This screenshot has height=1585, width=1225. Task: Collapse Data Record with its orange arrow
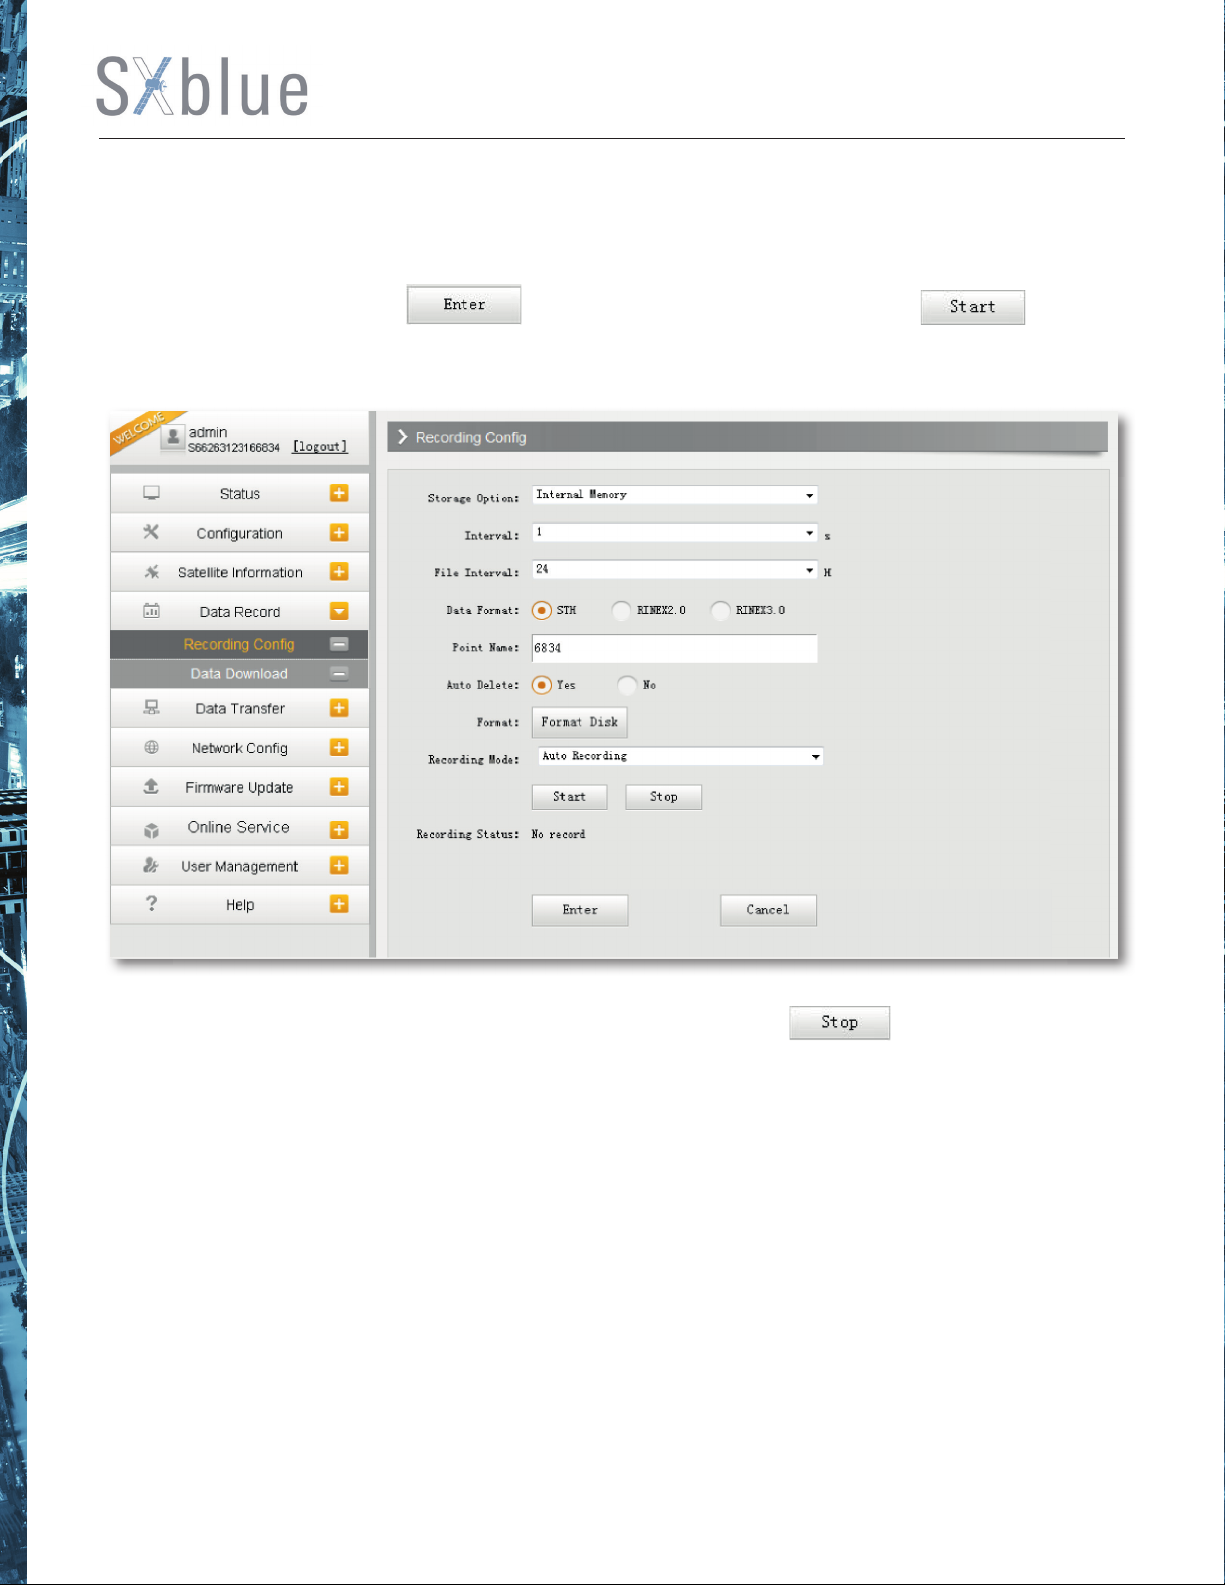339,611
